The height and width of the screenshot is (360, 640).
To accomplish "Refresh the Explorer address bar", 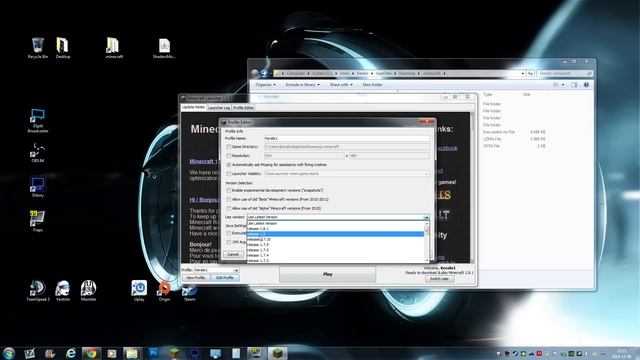I will [x=530, y=73].
